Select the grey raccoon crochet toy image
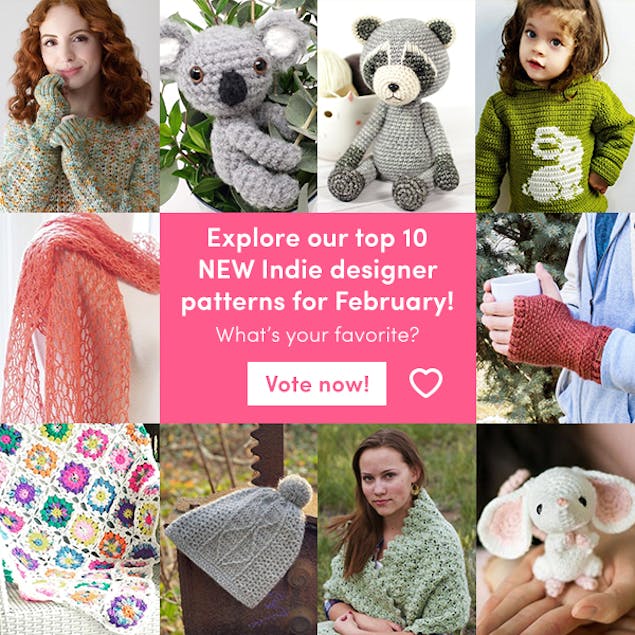The height and width of the screenshot is (635, 635). pyautogui.click(x=396, y=106)
